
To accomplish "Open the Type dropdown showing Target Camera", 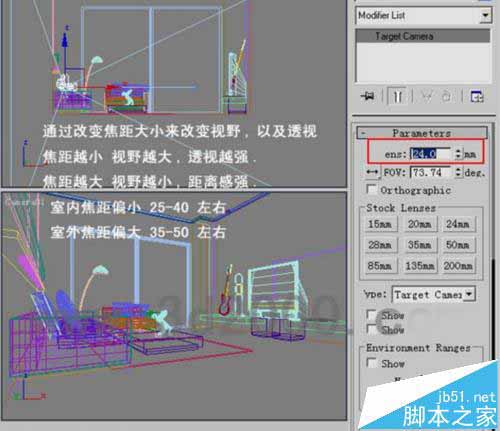I will coord(433,294).
